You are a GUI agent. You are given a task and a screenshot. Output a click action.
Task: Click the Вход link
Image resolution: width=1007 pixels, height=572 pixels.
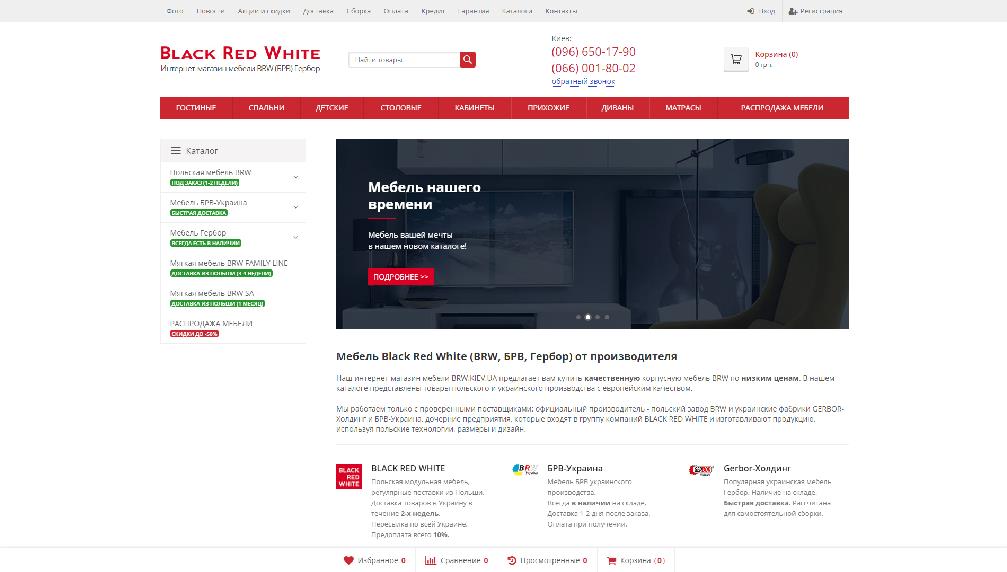[x=767, y=11]
